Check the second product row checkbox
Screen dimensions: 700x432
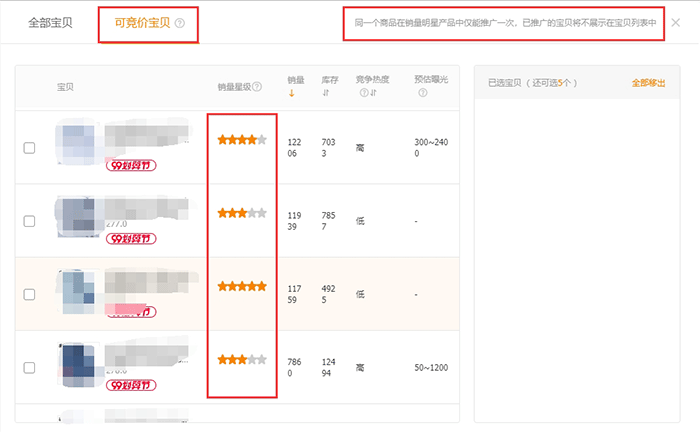(x=29, y=221)
